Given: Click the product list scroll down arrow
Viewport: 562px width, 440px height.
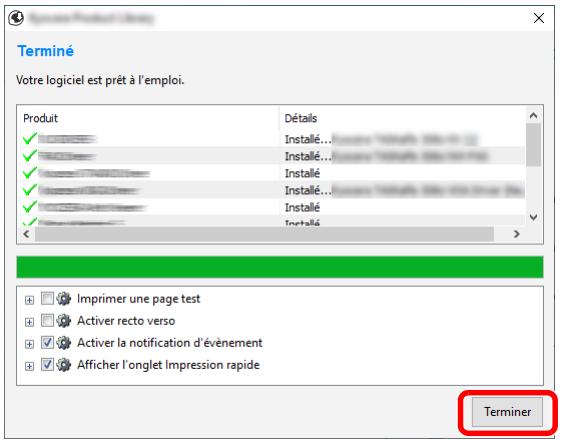Looking at the screenshot, I should [x=533, y=217].
